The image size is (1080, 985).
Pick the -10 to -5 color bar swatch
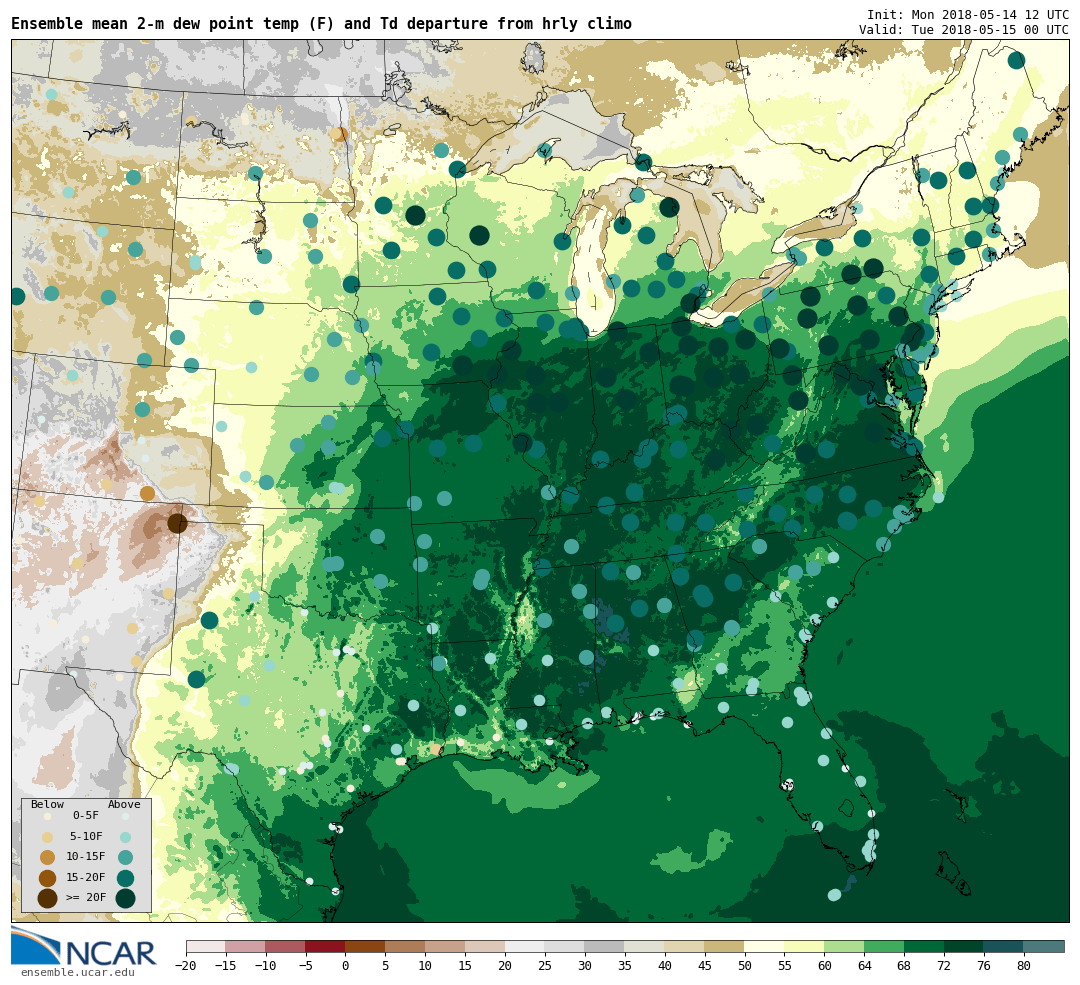pyautogui.click(x=286, y=946)
